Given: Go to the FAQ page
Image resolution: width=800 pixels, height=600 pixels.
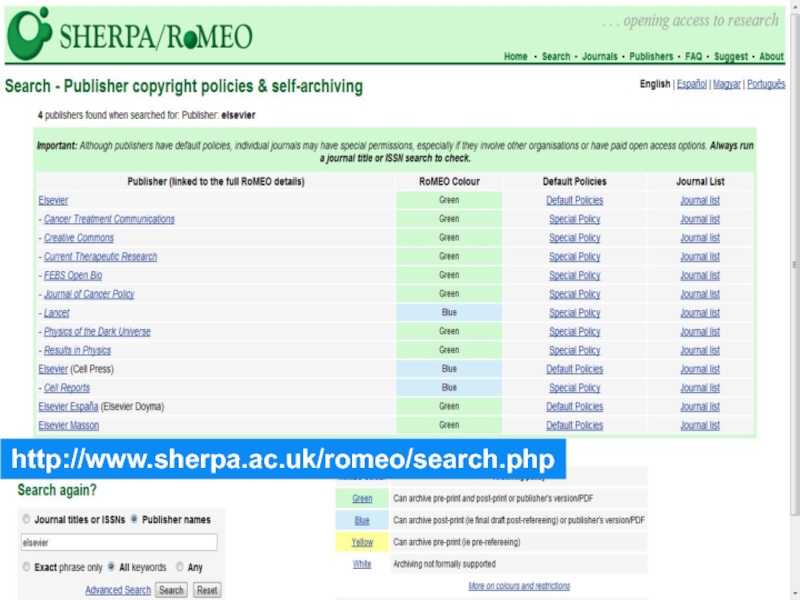Looking at the screenshot, I should (693, 57).
